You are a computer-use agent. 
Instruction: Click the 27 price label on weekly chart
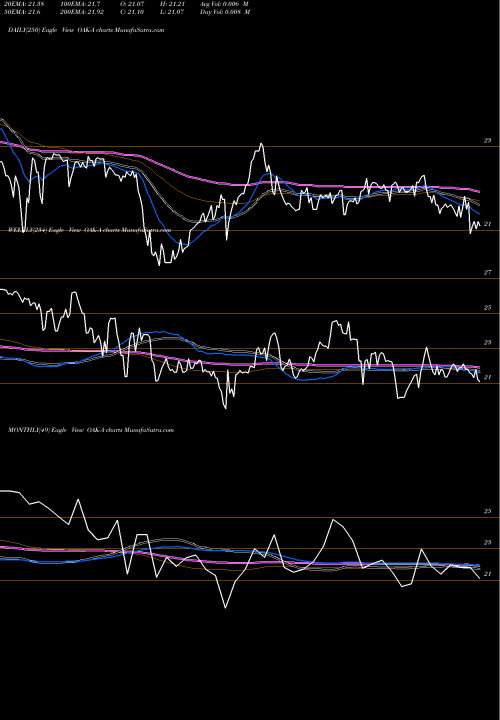click(x=488, y=273)
